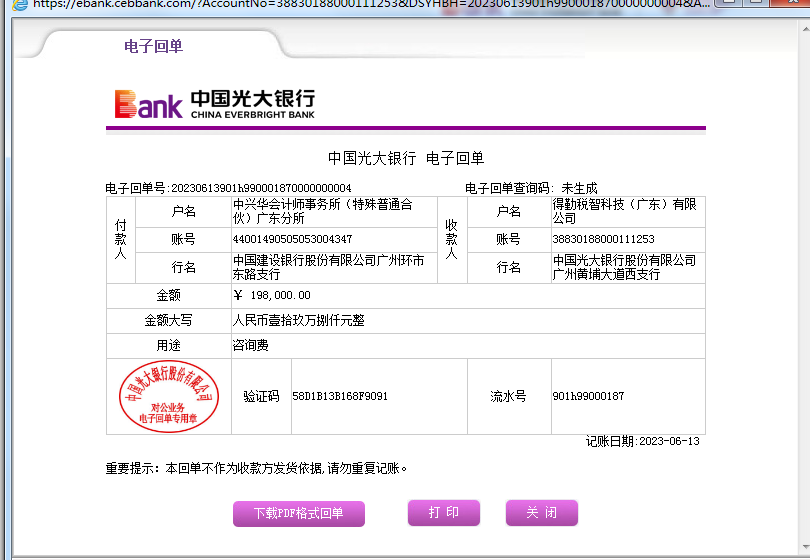Click the 咨询费 purpose value

pos(251,345)
